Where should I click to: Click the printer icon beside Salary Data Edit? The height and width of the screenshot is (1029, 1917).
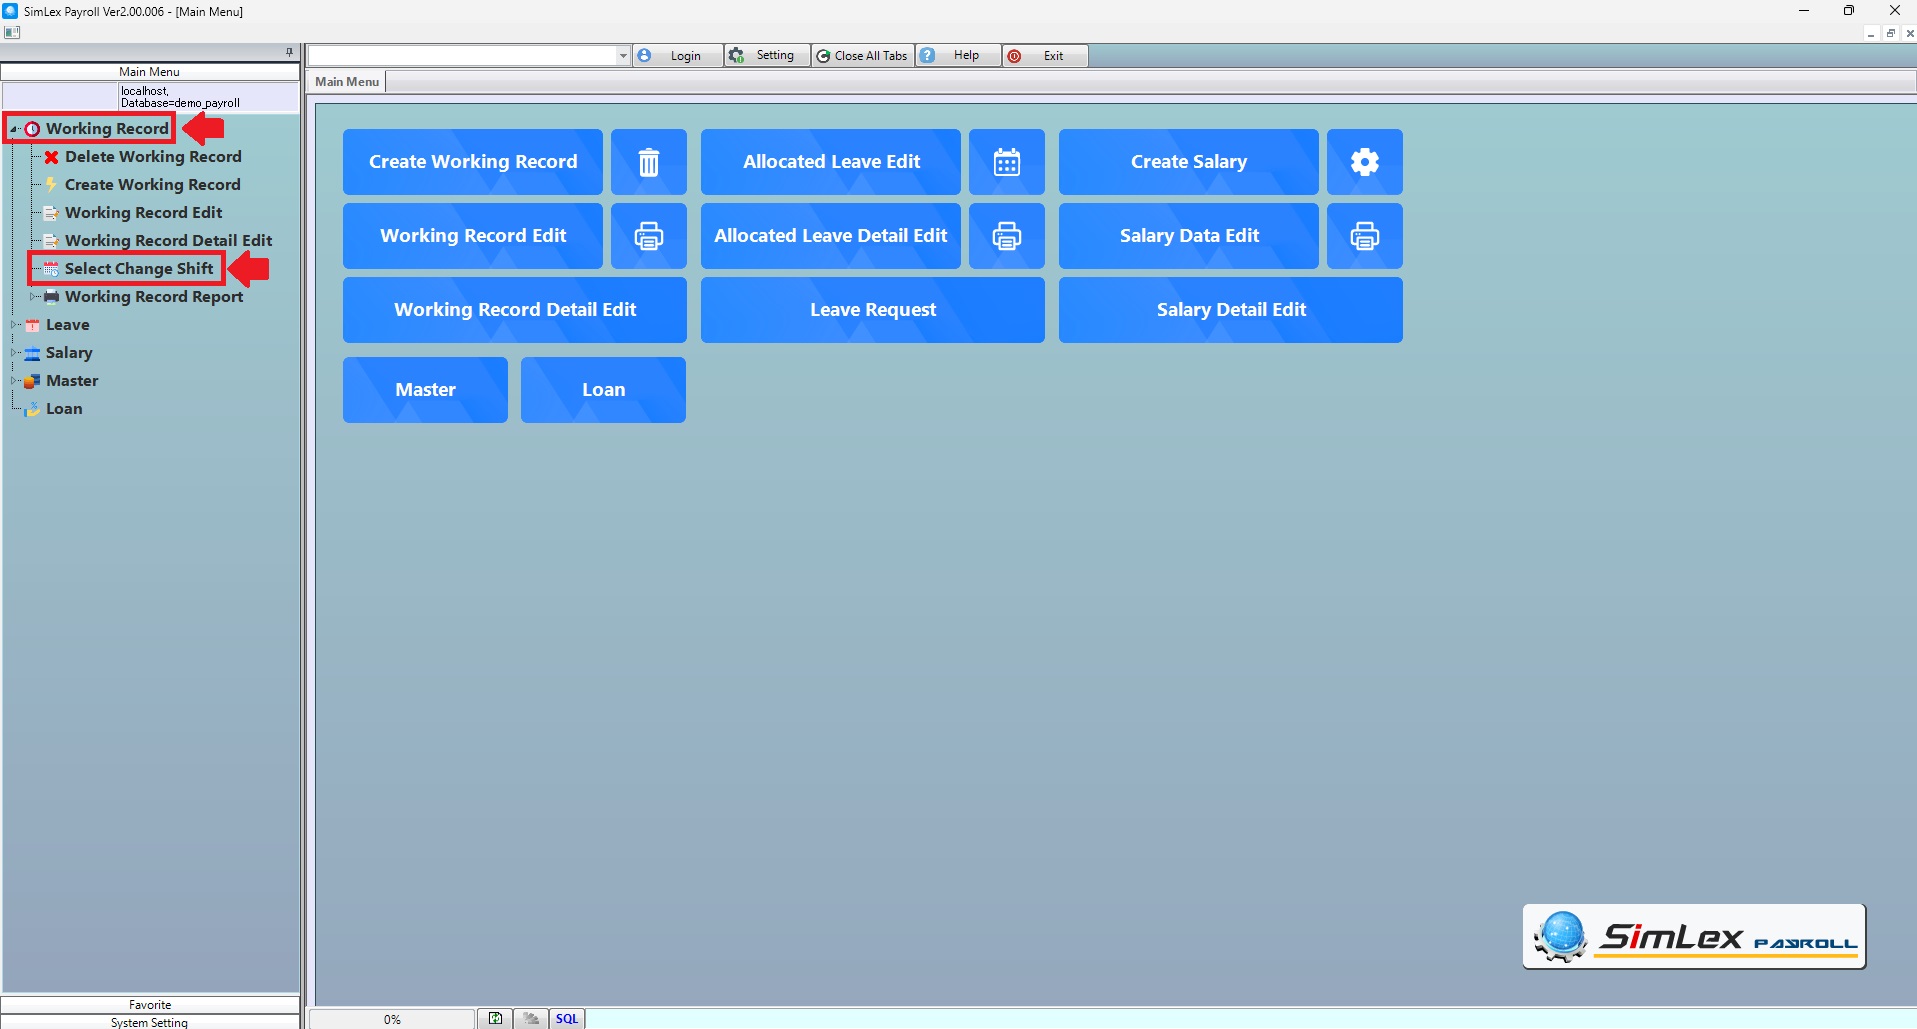[x=1364, y=236]
